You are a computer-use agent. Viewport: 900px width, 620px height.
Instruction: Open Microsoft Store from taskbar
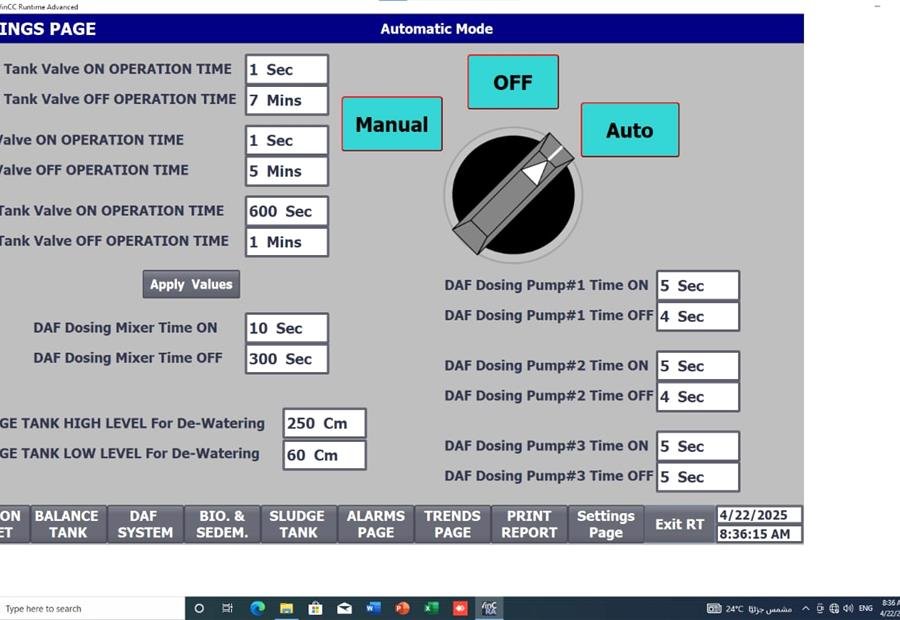pyautogui.click(x=315, y=609)
